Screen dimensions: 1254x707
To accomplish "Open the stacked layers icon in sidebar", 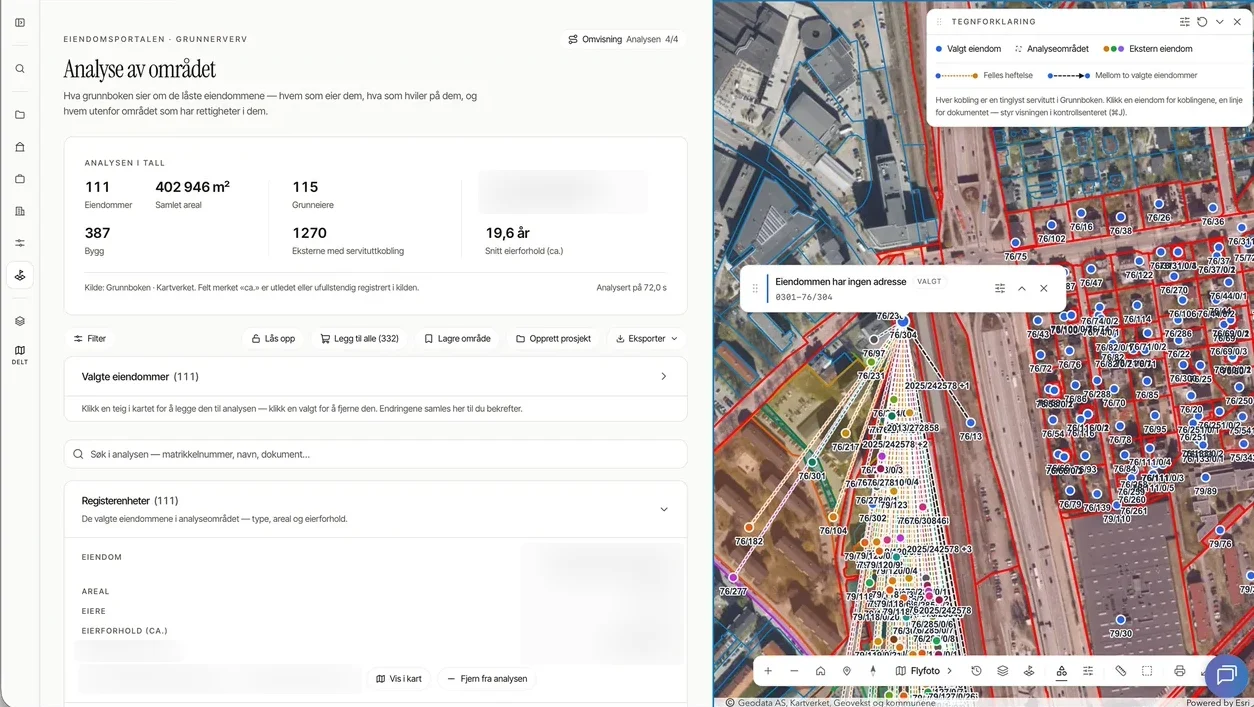I will [20, 321].
